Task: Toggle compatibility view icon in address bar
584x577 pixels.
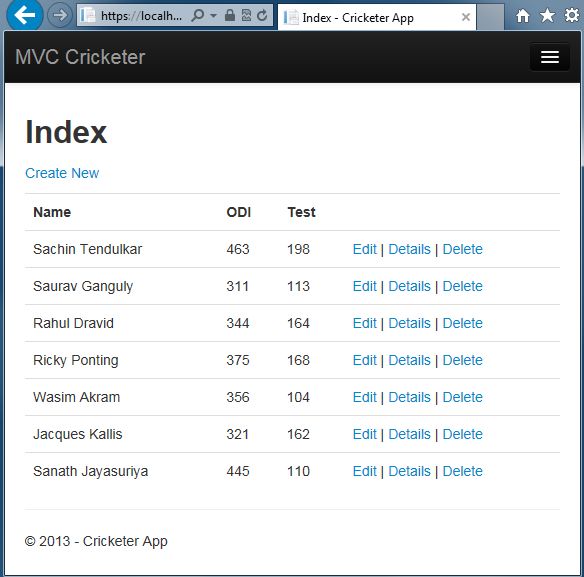Action: click(x=246, y=15)
